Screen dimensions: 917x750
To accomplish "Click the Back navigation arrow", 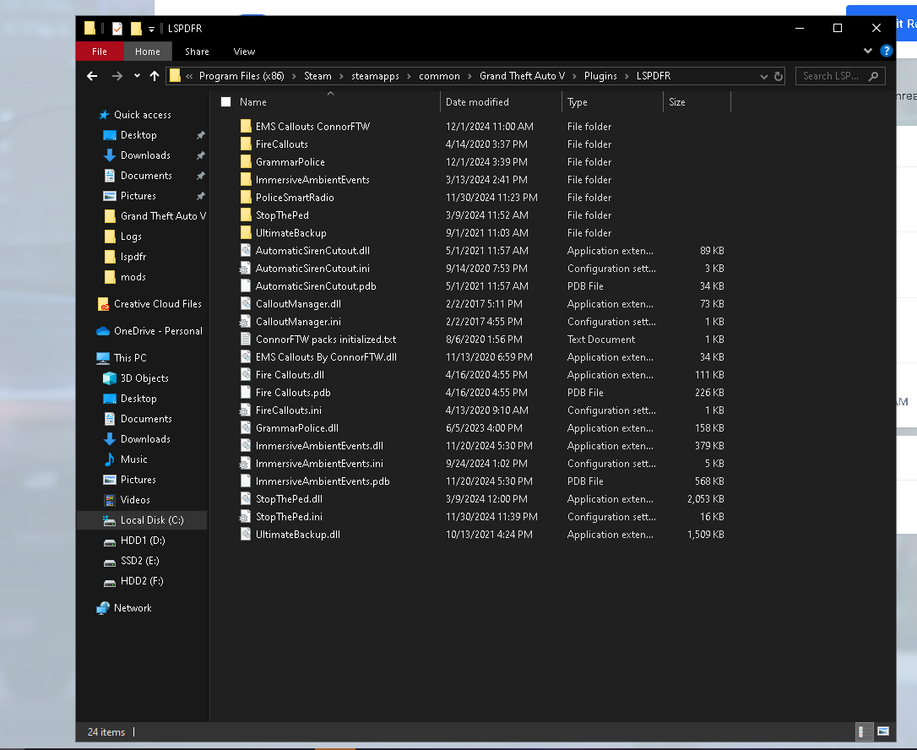I will pyautogui.click(x=92, y=76).
